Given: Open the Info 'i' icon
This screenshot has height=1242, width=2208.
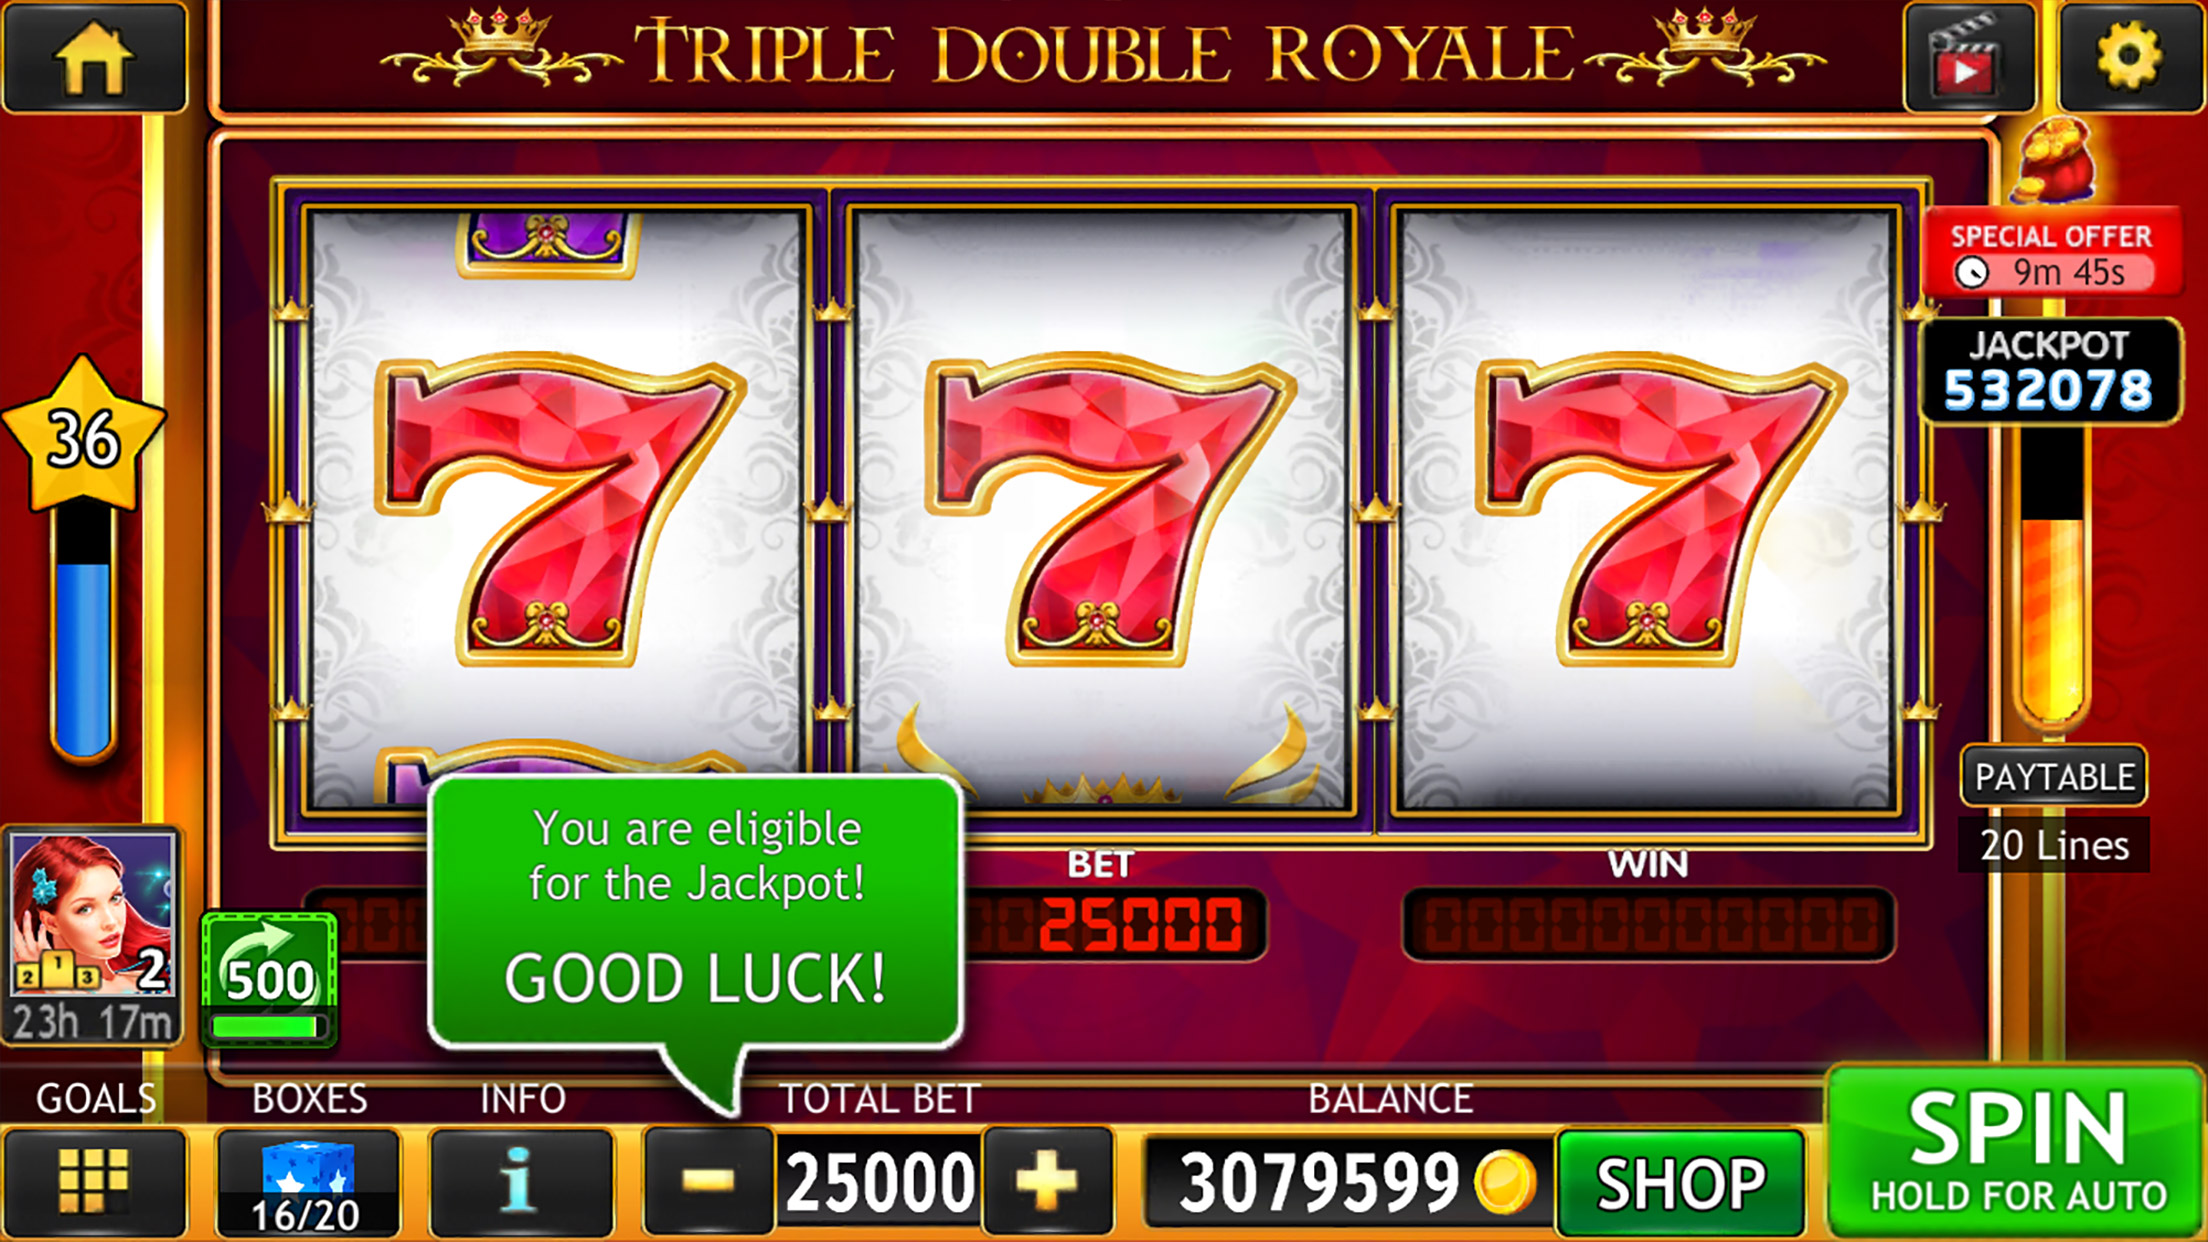Looking at the screenshot, I should (521, 1183).
